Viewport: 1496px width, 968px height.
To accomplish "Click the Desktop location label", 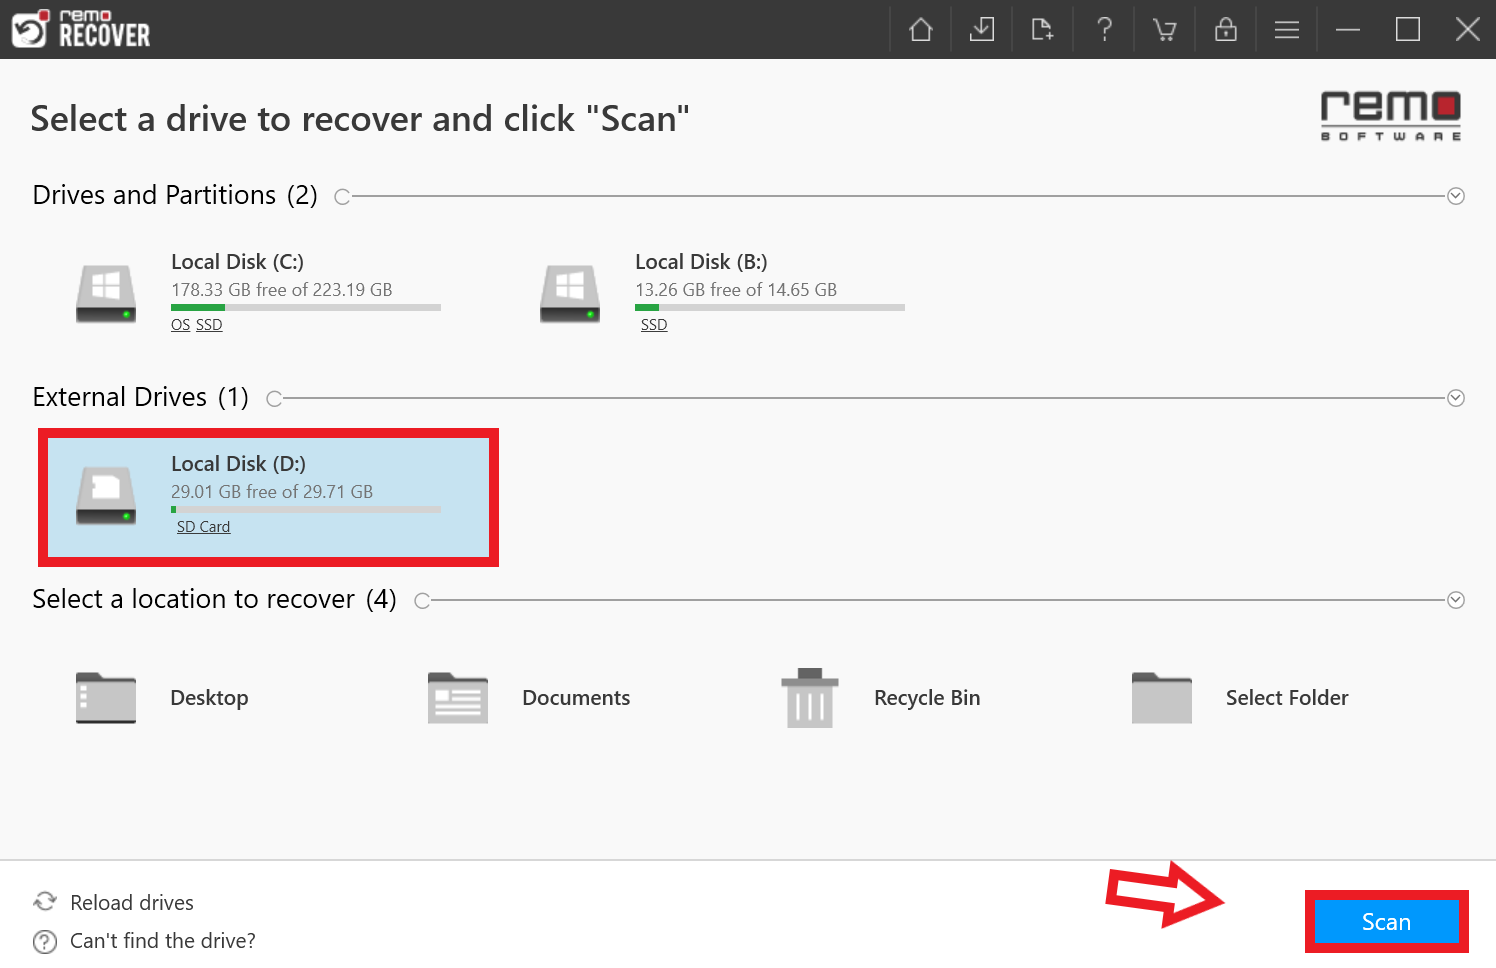I will coord(209,698).
